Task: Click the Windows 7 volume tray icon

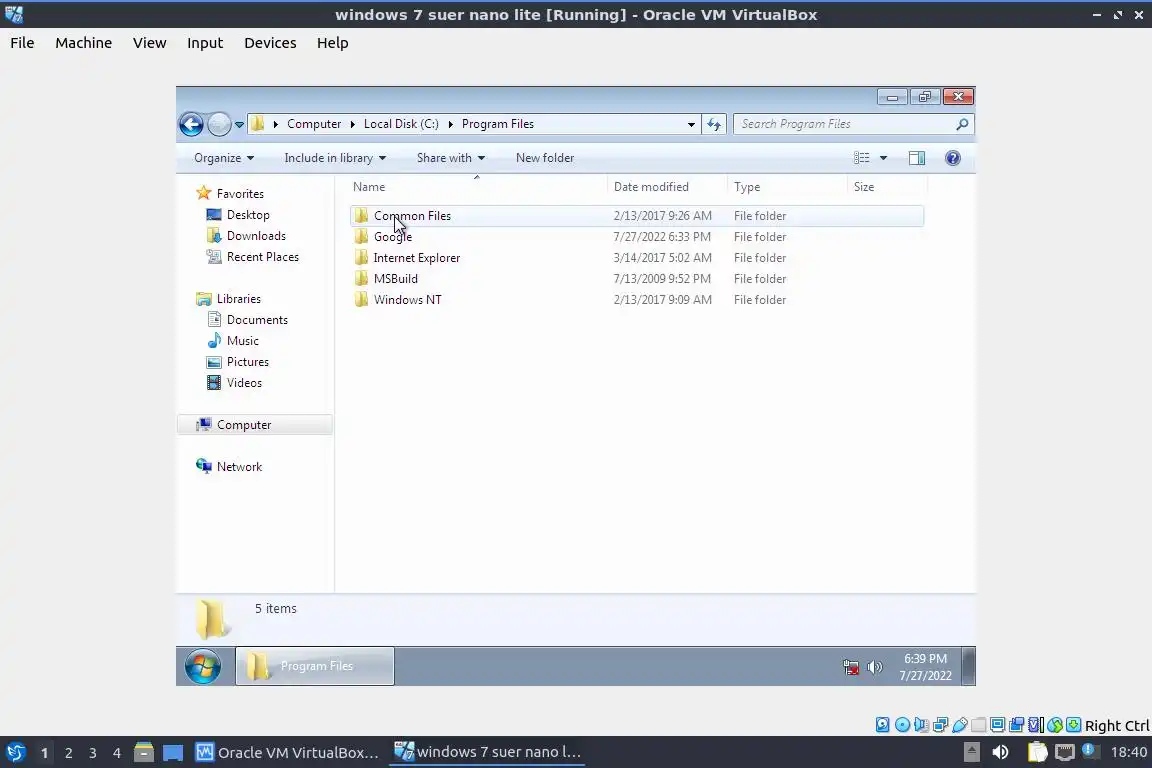Action: coord(874,667)
